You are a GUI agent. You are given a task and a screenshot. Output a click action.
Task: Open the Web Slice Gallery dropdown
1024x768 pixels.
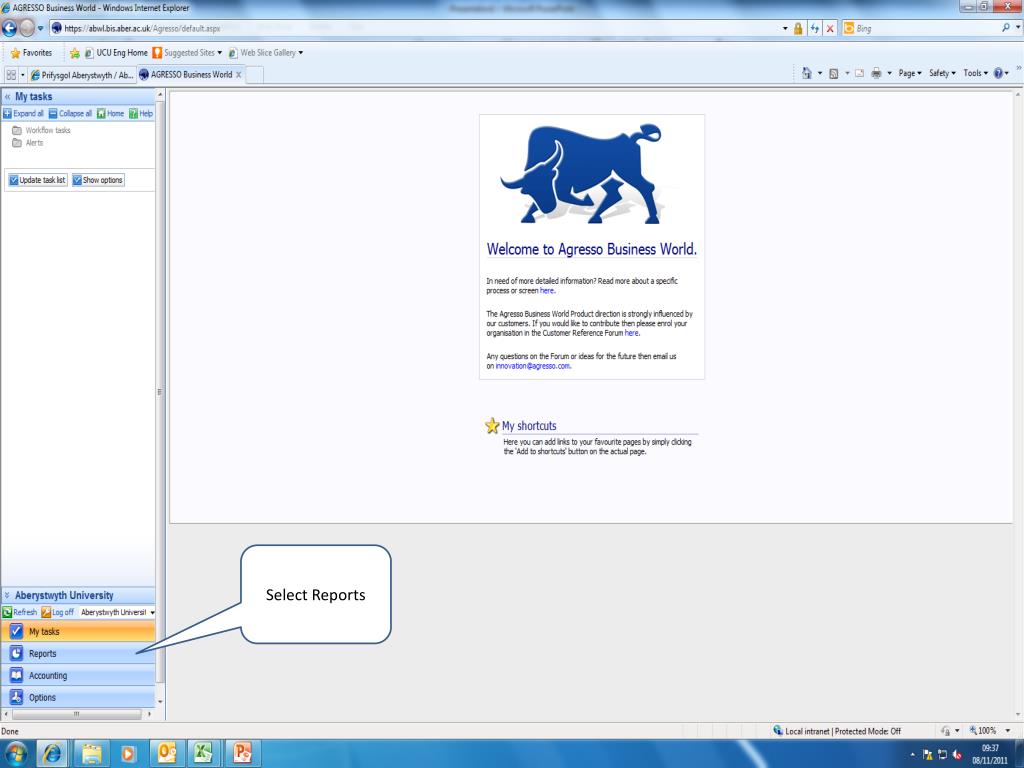coord(266,53)
